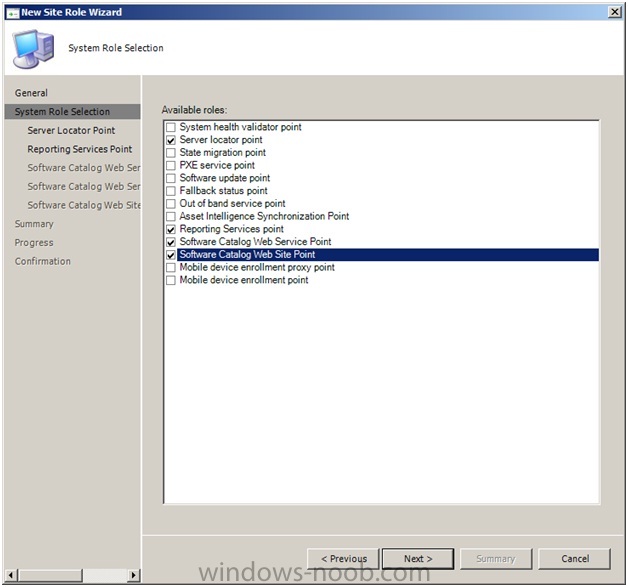The image size is (628, 587).
Task: Tick the PXE service point checkbox
Action: click(171, 166)
